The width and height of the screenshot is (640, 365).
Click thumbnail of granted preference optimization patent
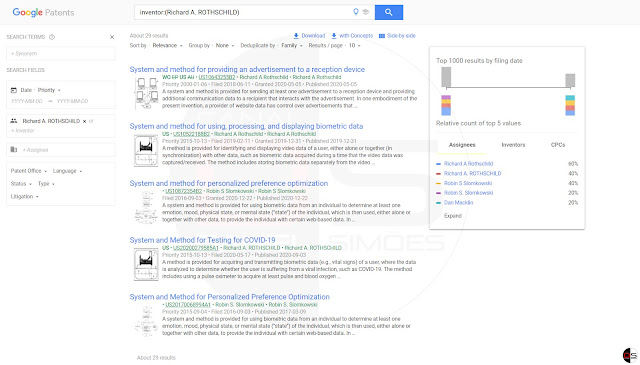[146, 207]
